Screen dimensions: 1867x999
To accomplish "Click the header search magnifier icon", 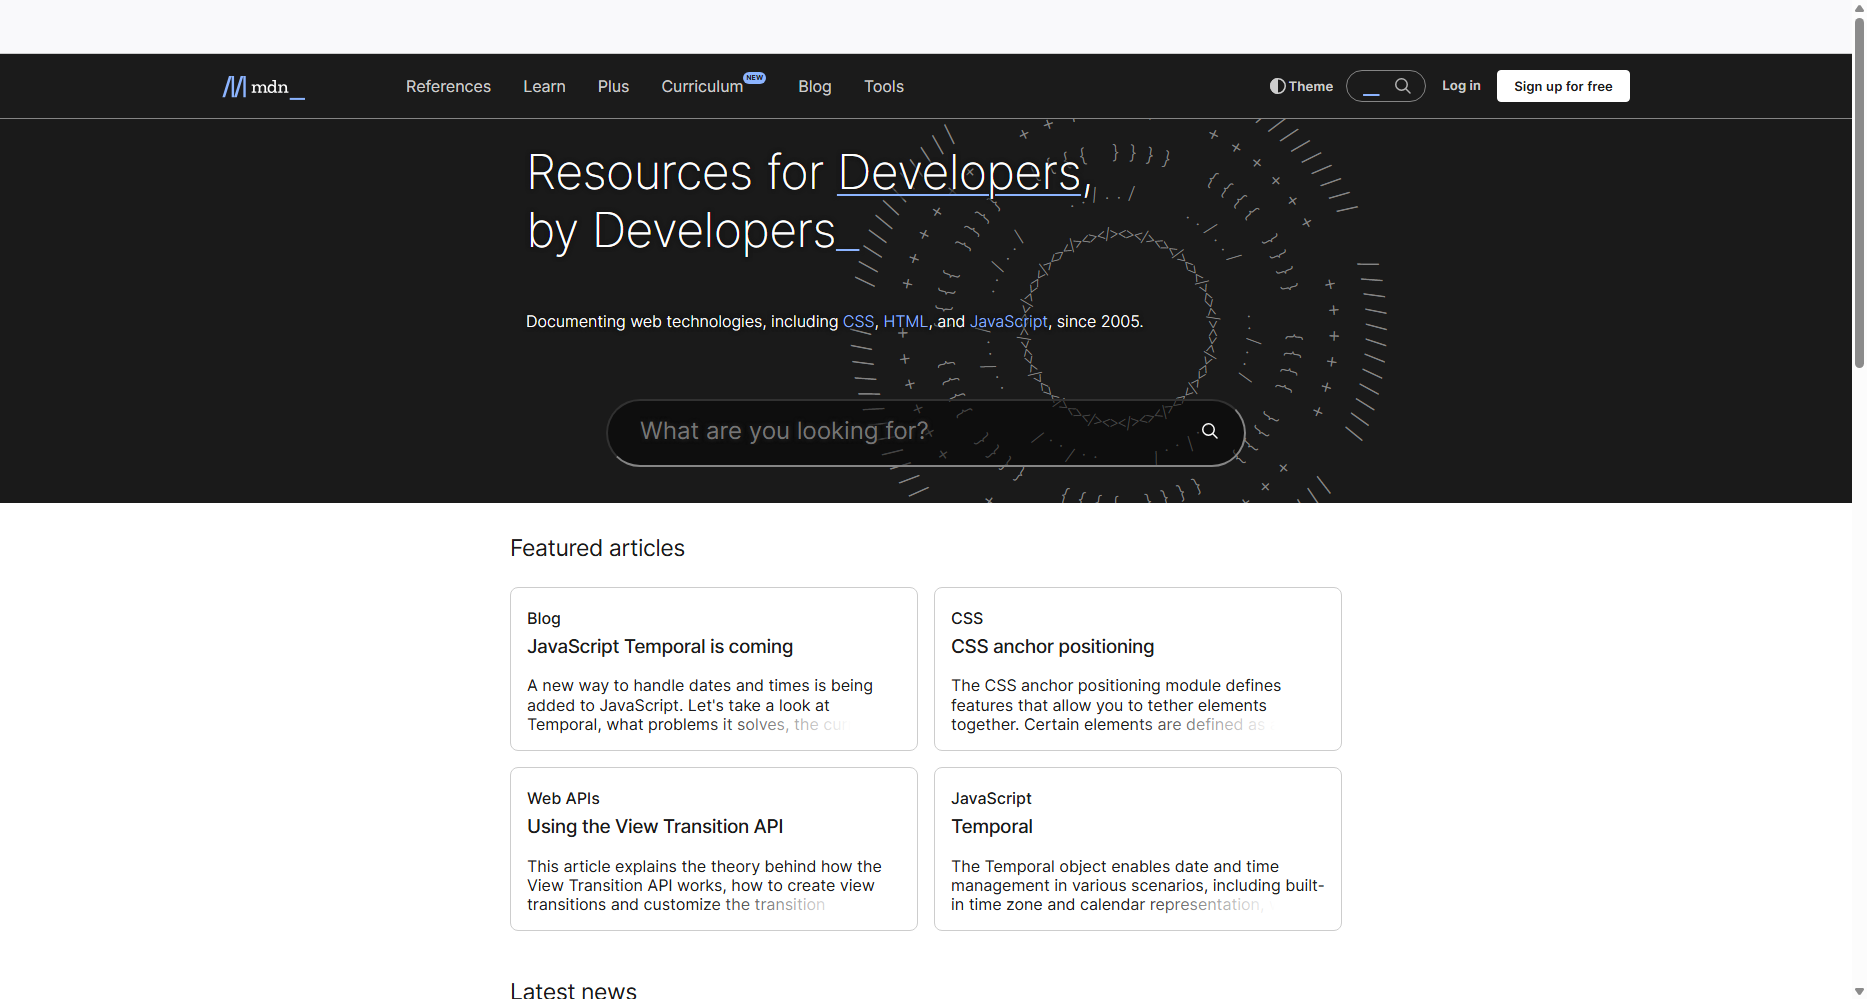I will (1403, 86).
